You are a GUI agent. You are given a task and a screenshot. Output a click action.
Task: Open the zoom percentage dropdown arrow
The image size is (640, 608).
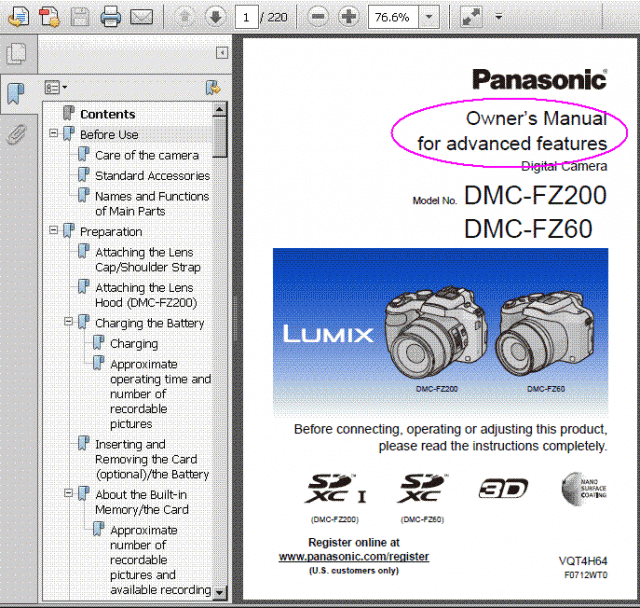(x=429, y=17)
